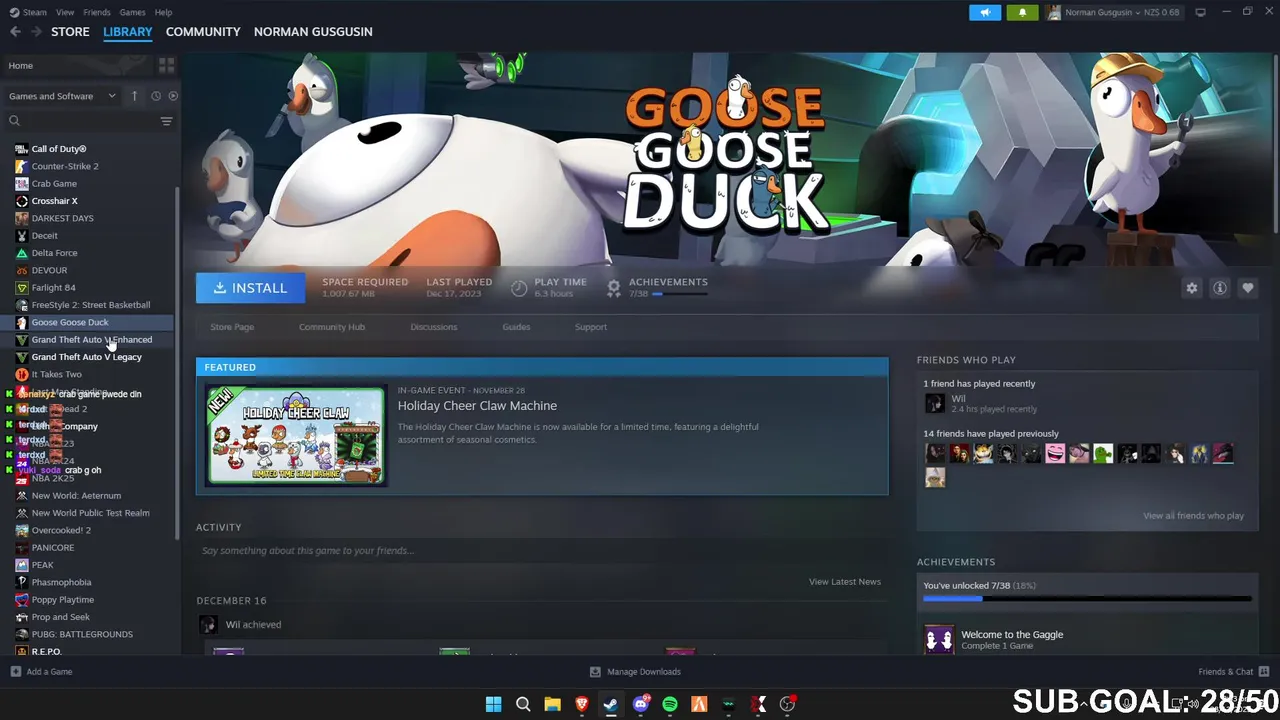Click the Home button in sidebar
This screenshot has height=720, width=1280.
77,66
